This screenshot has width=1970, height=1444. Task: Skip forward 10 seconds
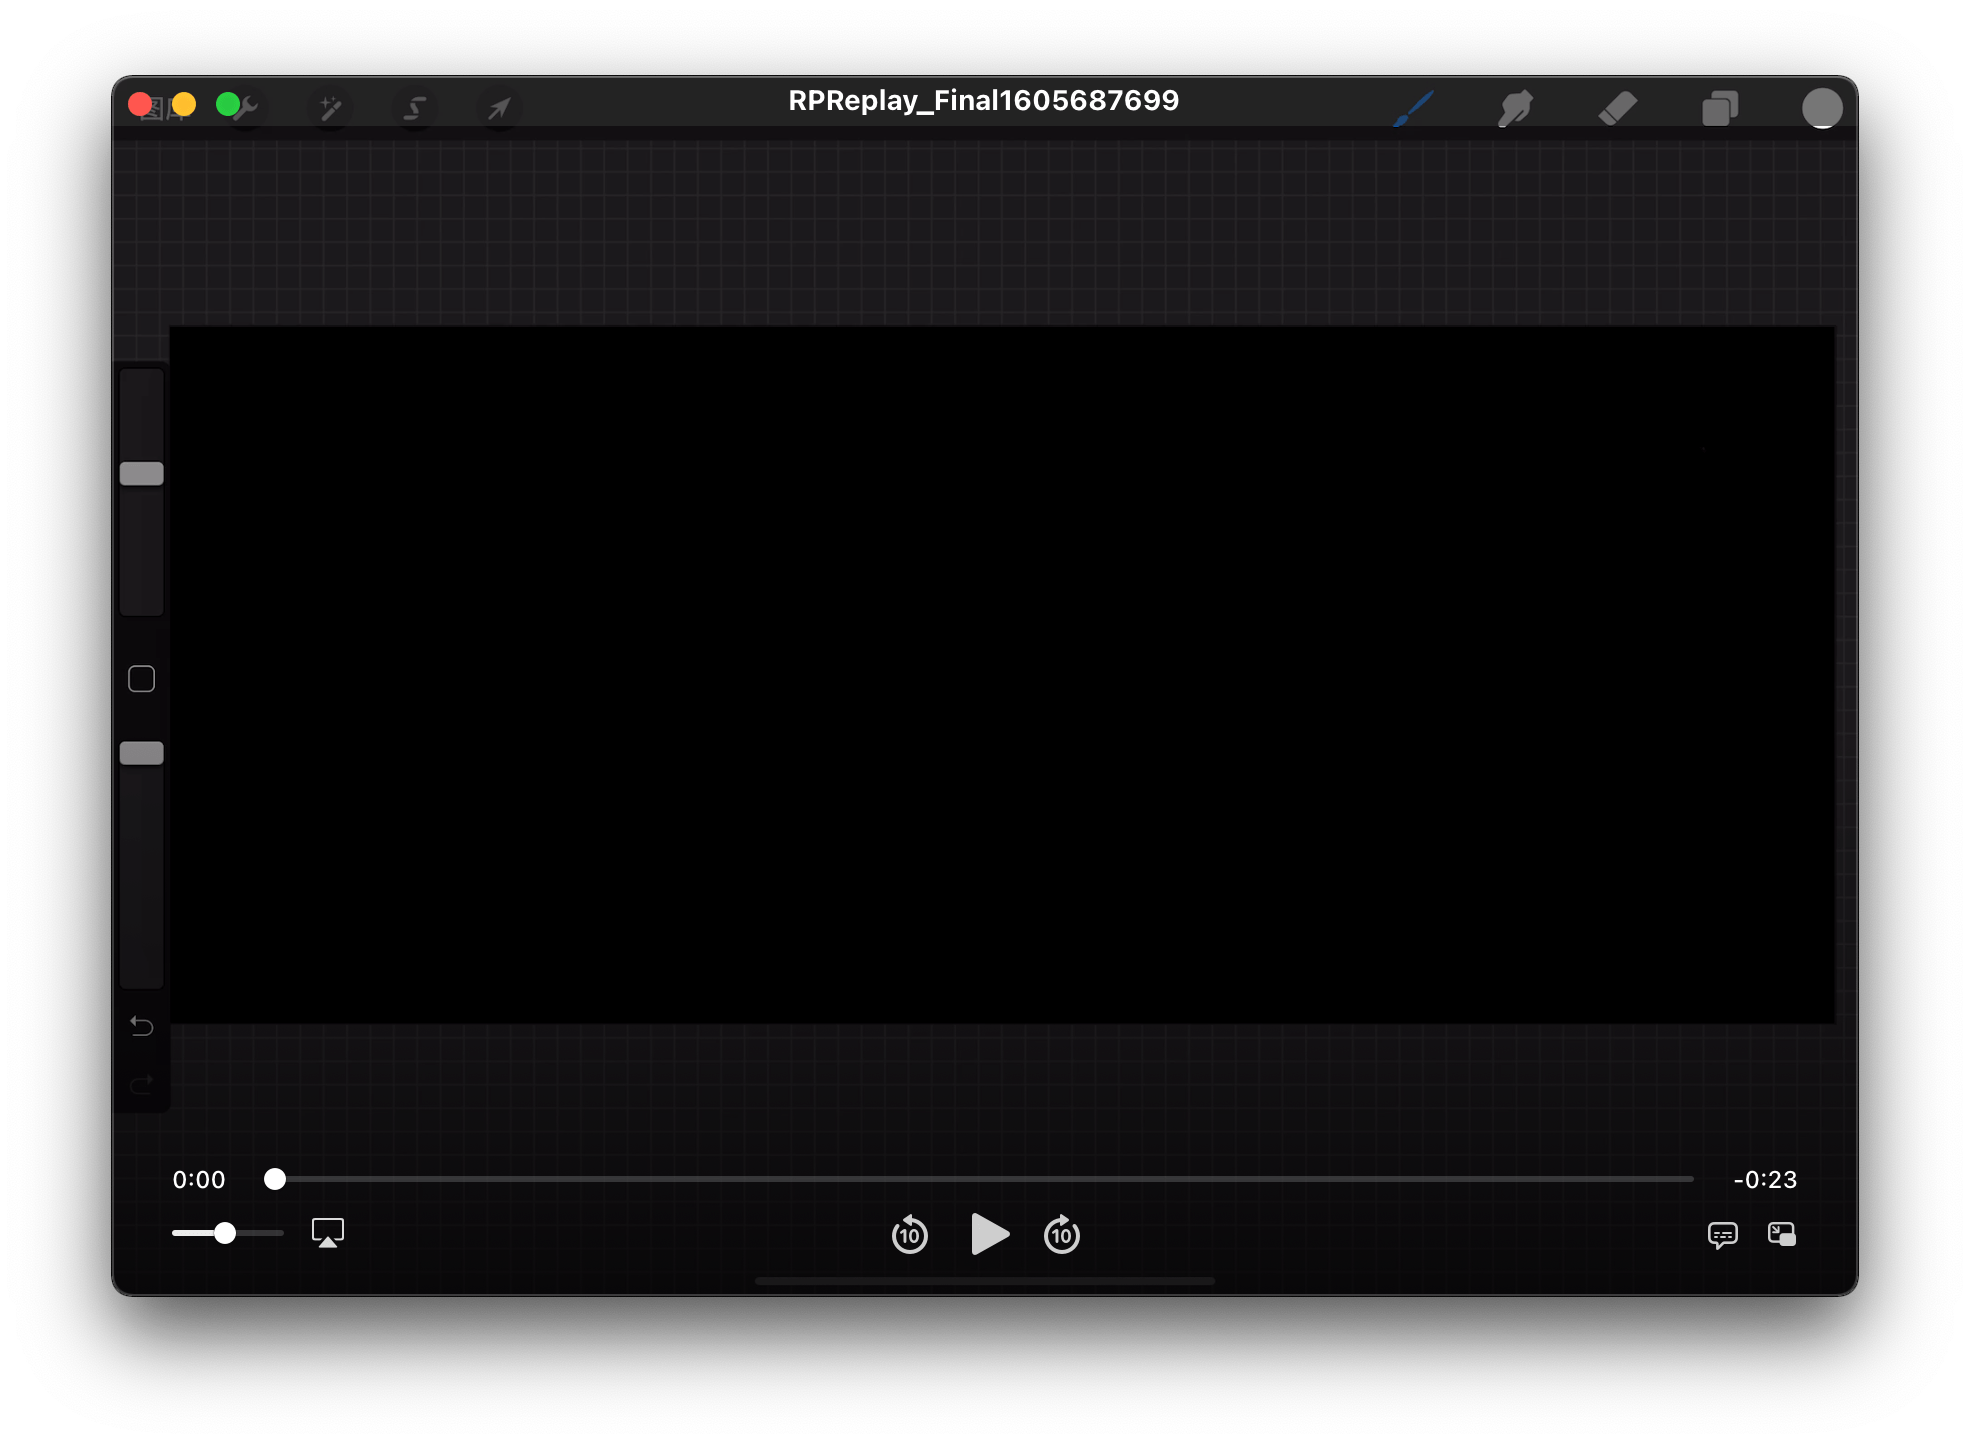pyautogui.click(x=1062, y=1235)
